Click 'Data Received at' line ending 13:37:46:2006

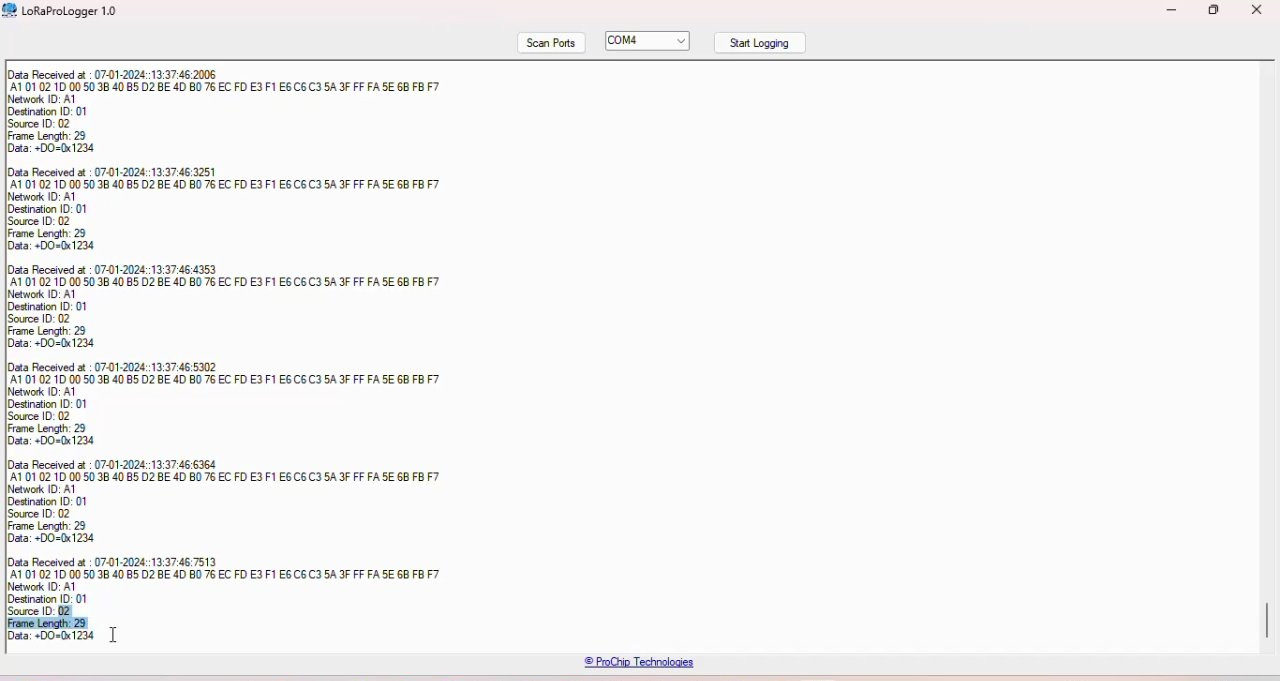(x=112, y=75)
